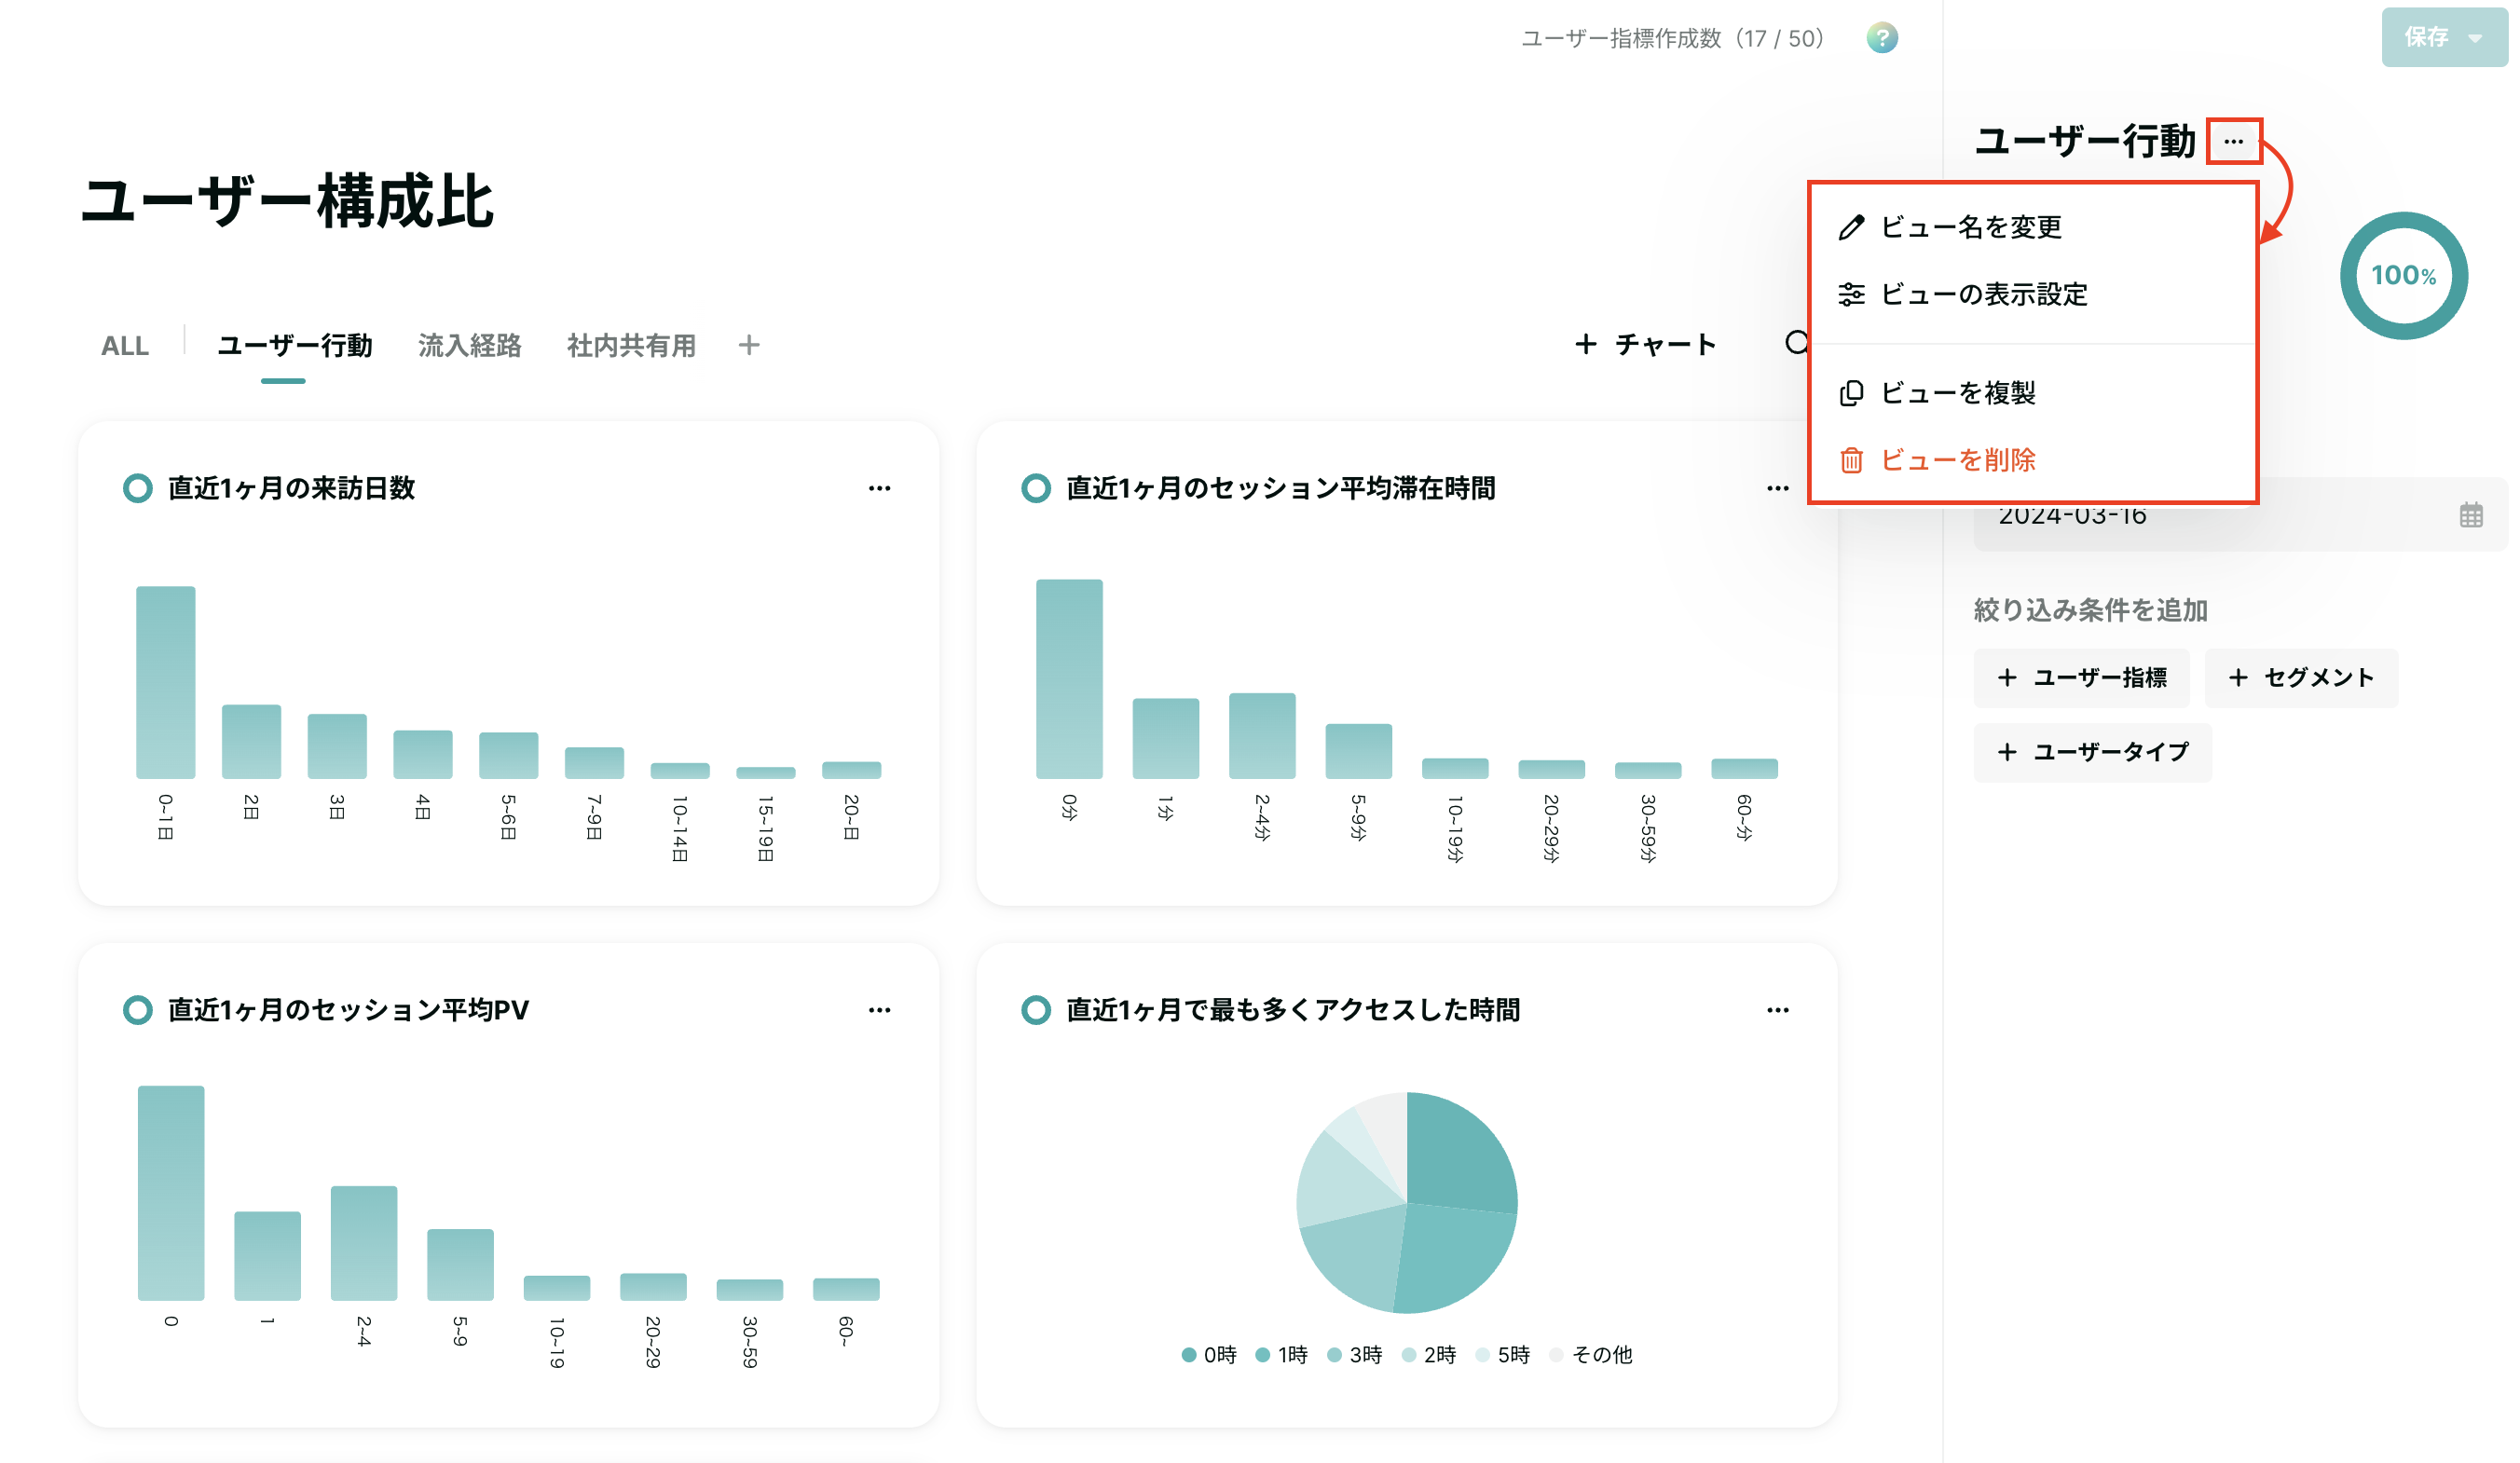Switch to the 流入経路 tab
Screen dimensions: 2520x1463
469,346
